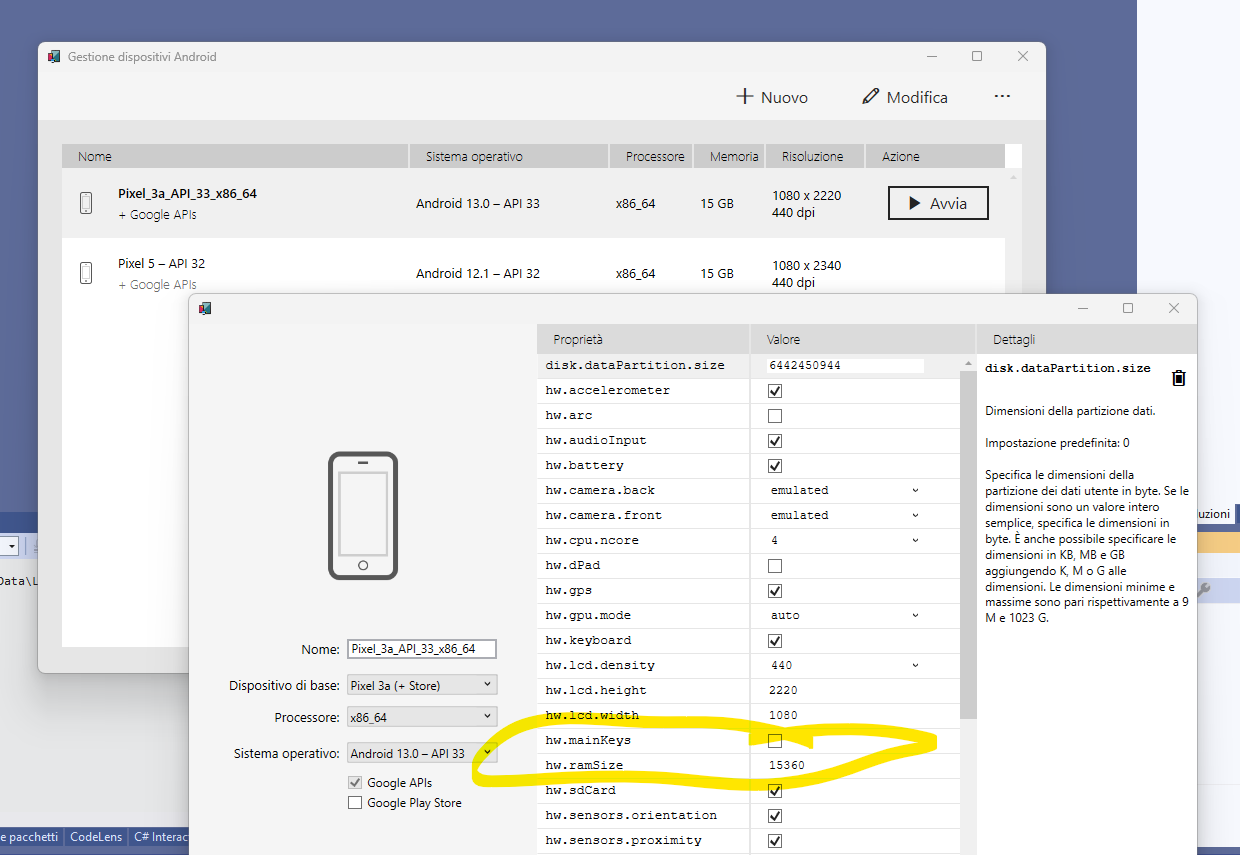Sort by the Sistema operativo column header
This screenshot has height=855, width=1240.
pos(509,156)
